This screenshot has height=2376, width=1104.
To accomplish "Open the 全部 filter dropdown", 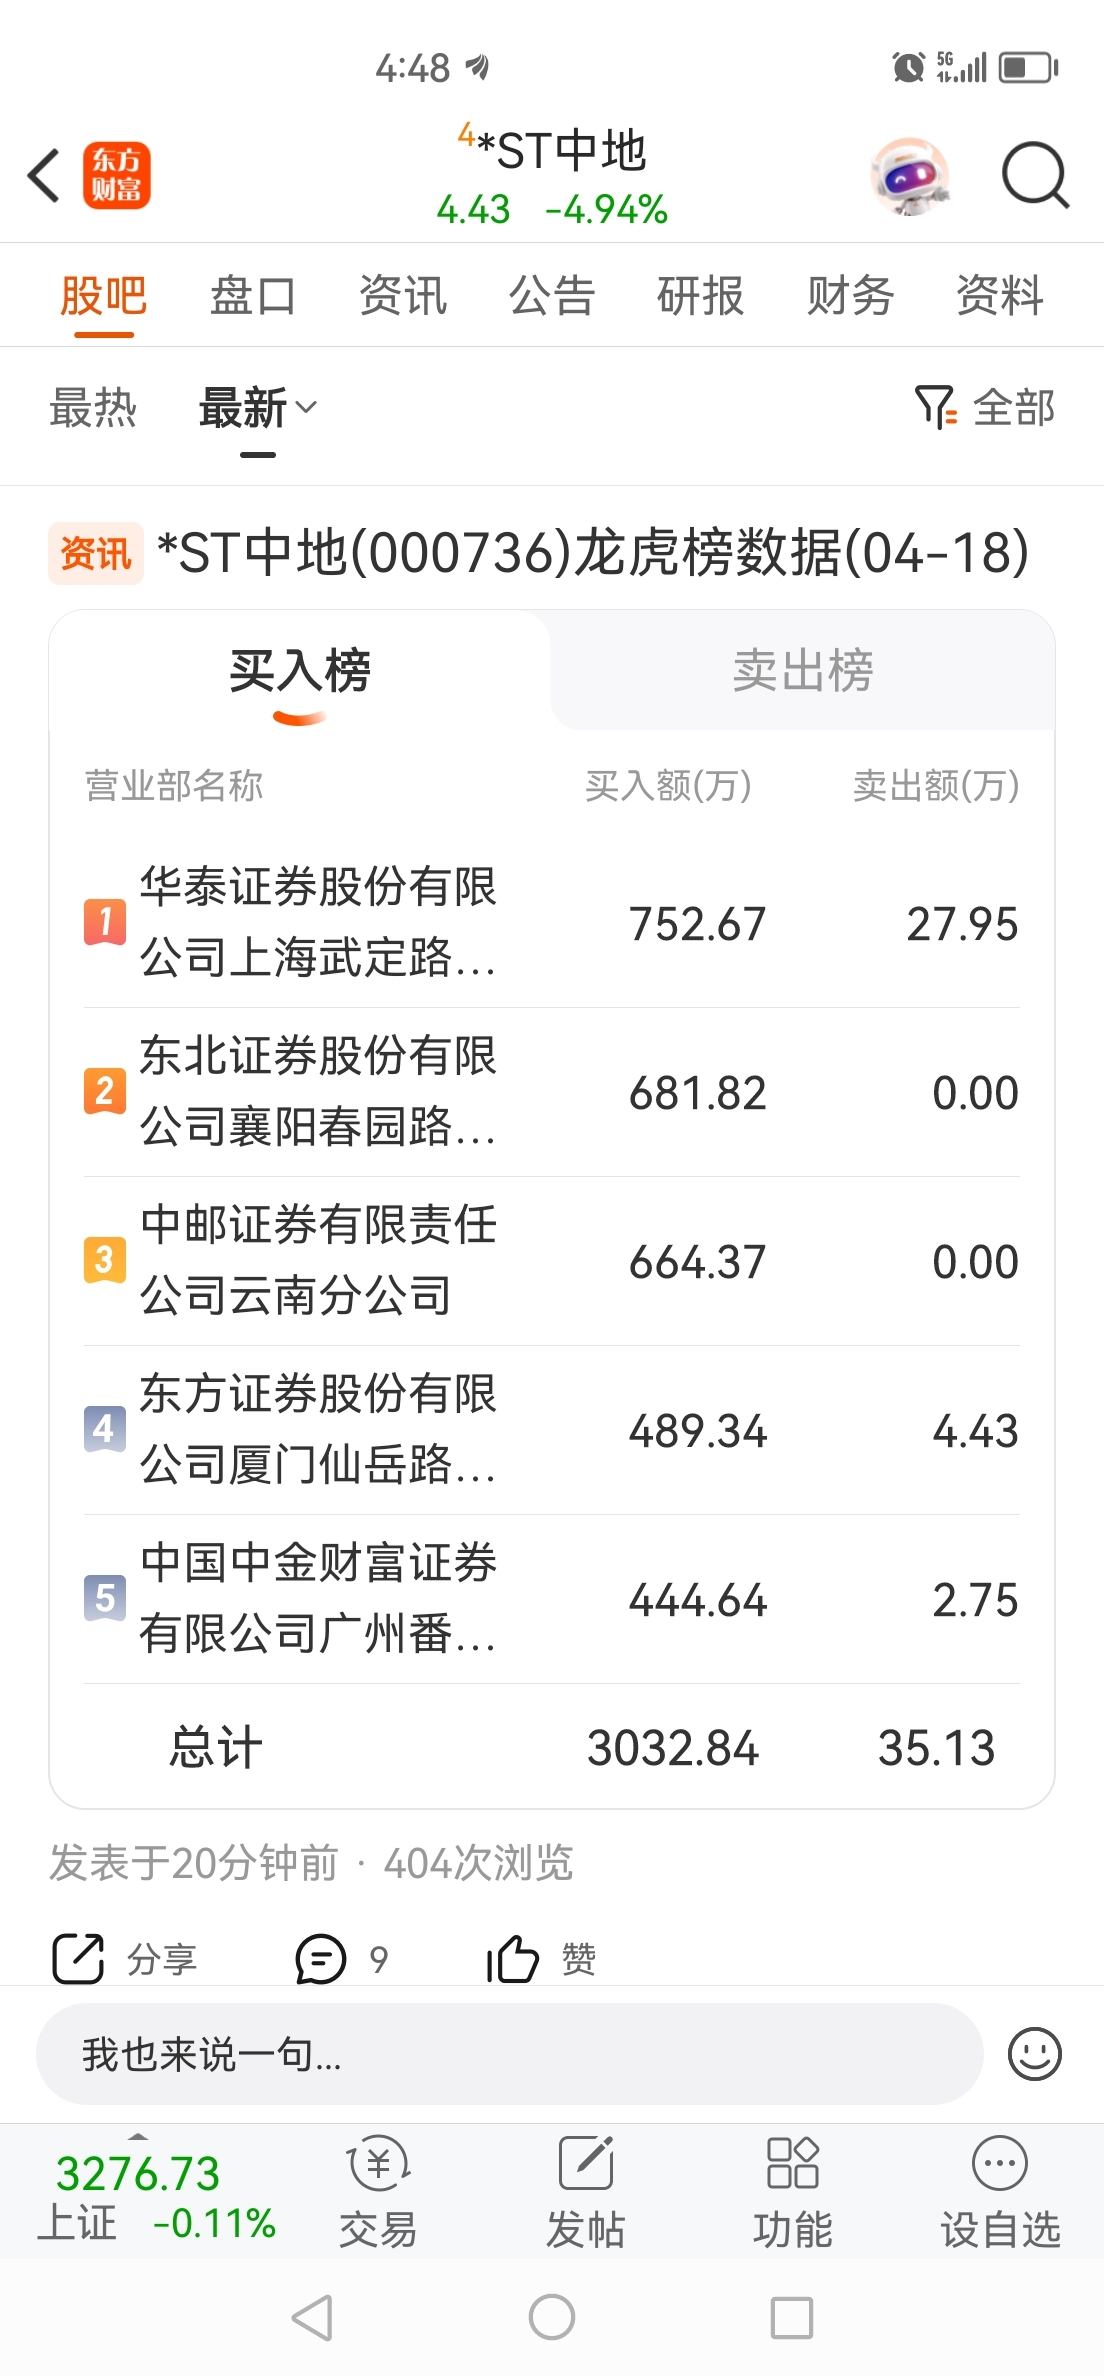I will point(985,408).
